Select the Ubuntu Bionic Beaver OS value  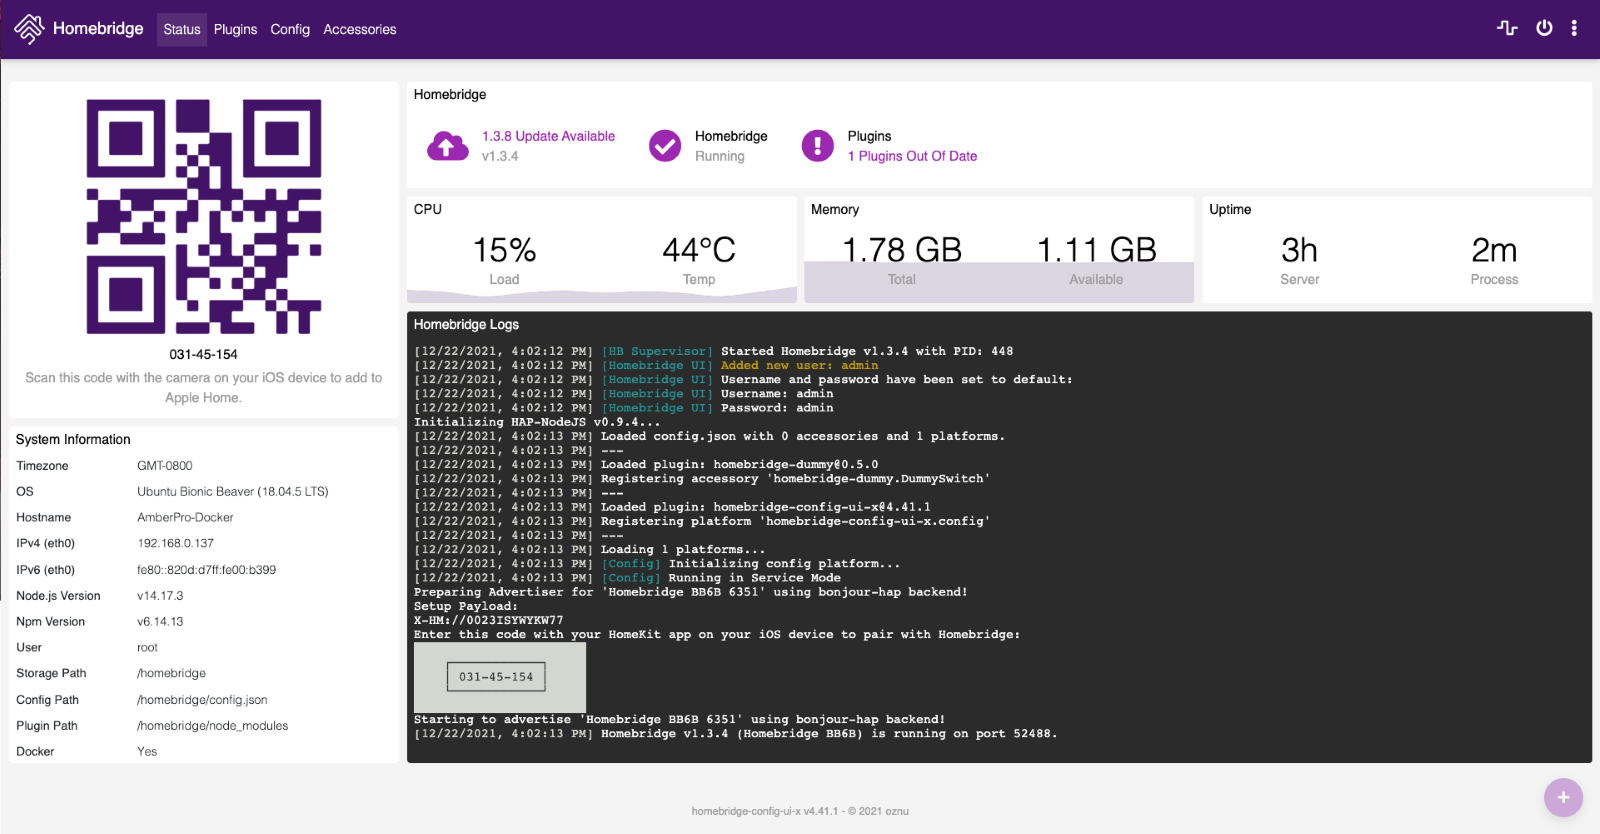pos(233,492)
